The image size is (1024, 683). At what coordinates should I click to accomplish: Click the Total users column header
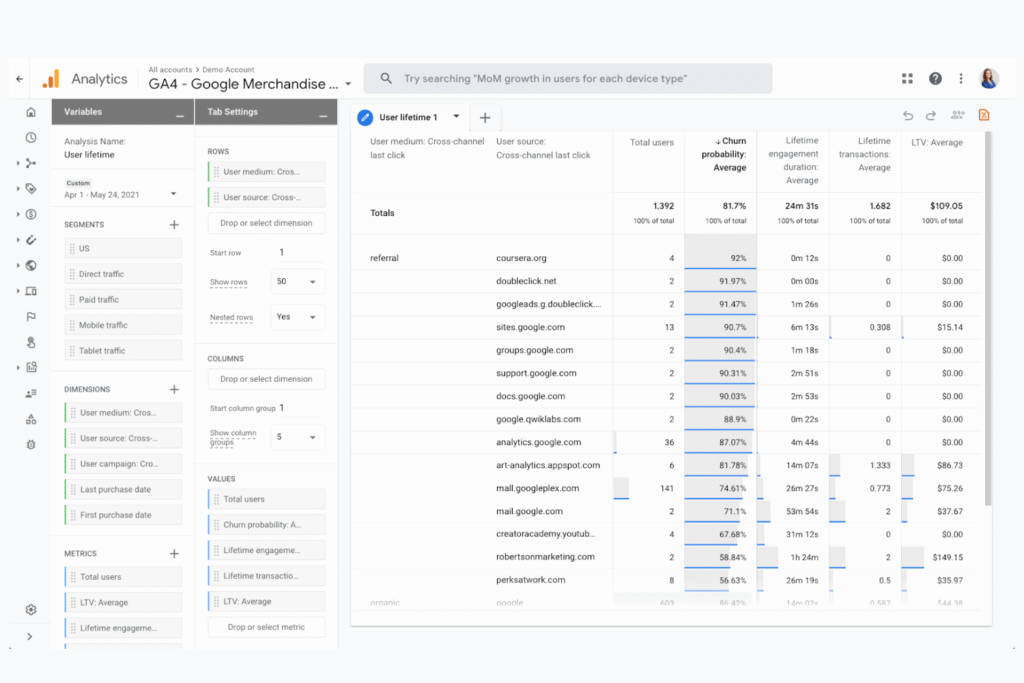click(652, 142)
